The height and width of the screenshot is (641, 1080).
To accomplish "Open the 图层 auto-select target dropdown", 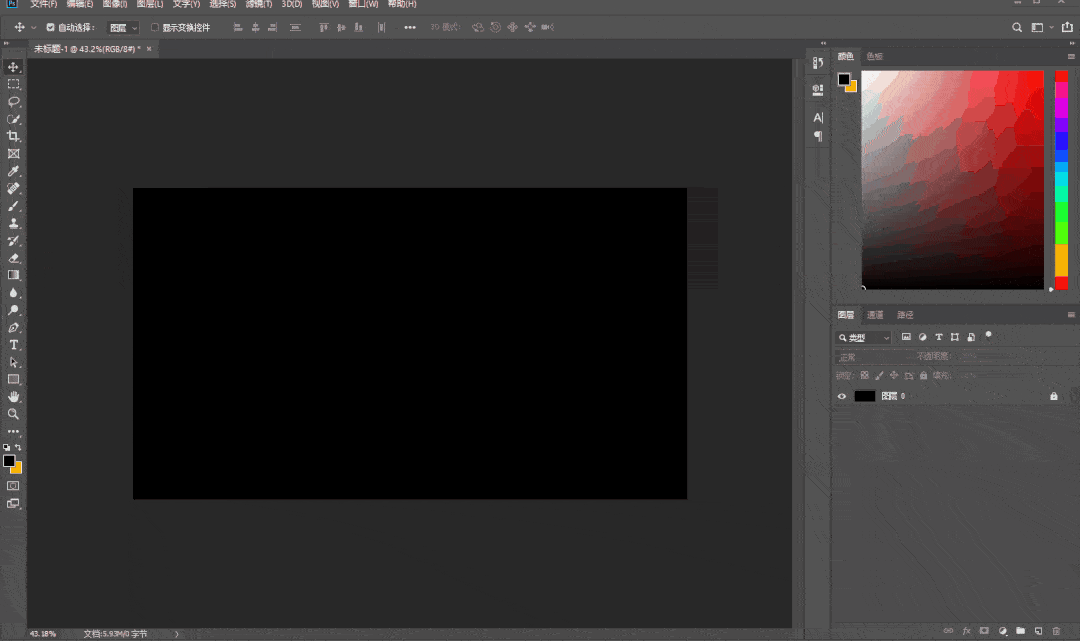I will point(124,27).
